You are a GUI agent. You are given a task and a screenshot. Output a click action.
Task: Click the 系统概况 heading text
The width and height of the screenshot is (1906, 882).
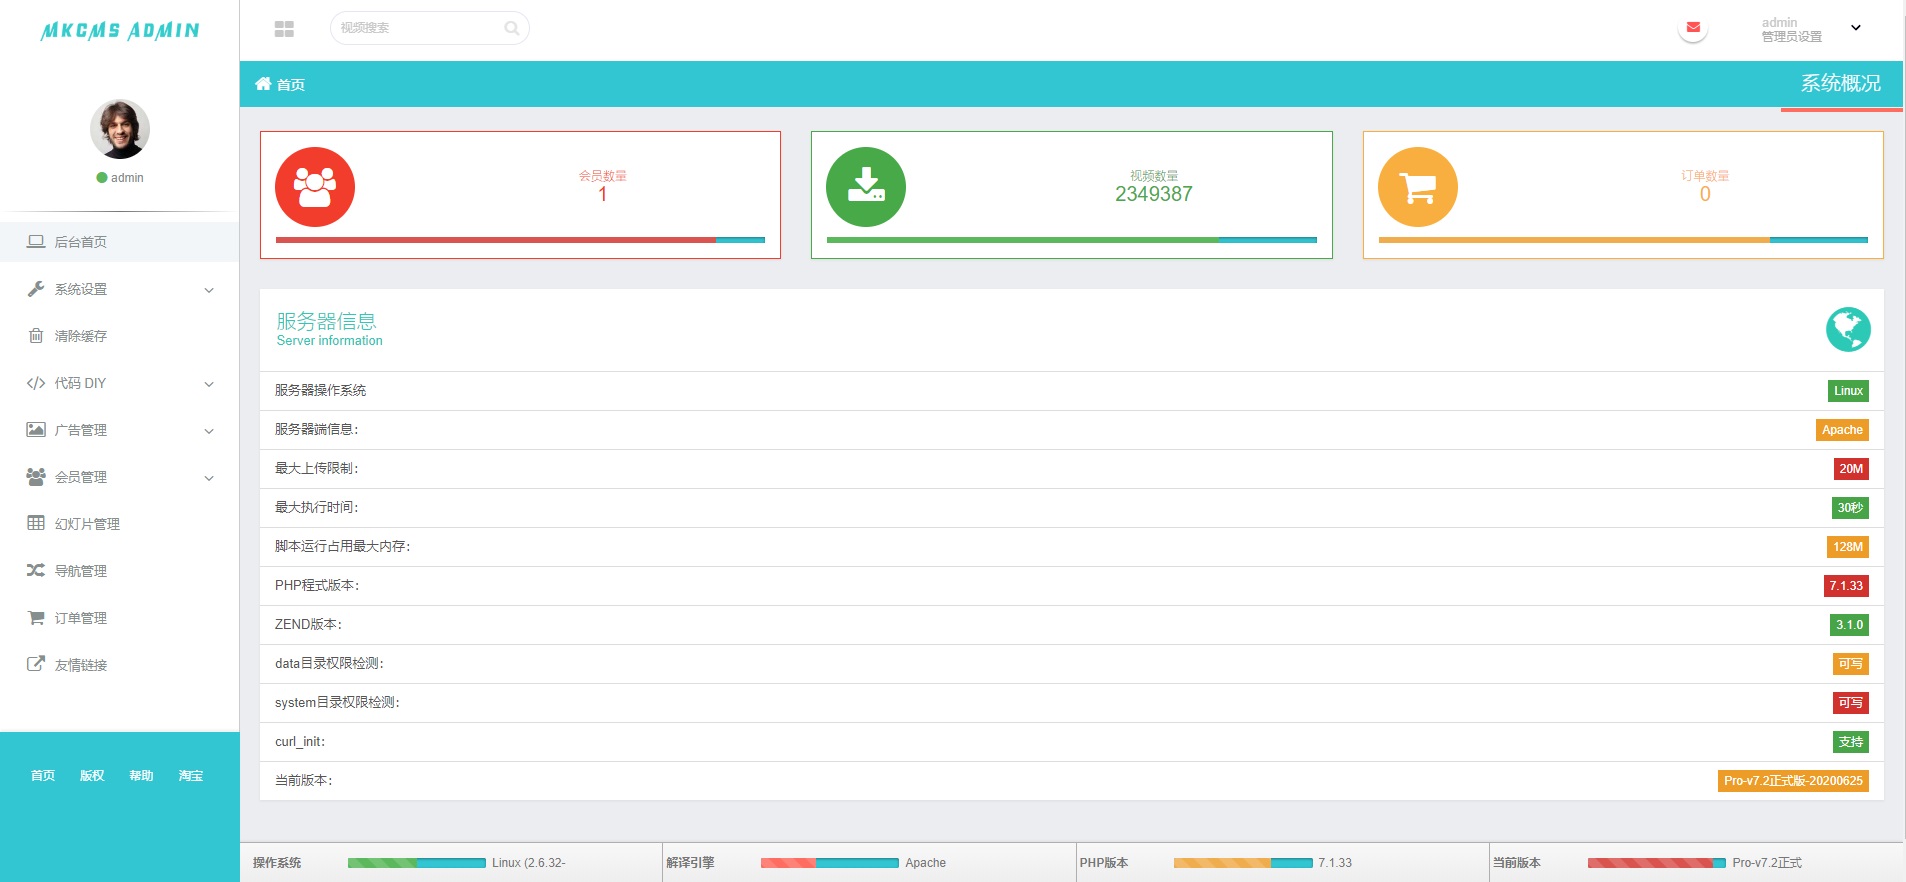point(1841,83)
